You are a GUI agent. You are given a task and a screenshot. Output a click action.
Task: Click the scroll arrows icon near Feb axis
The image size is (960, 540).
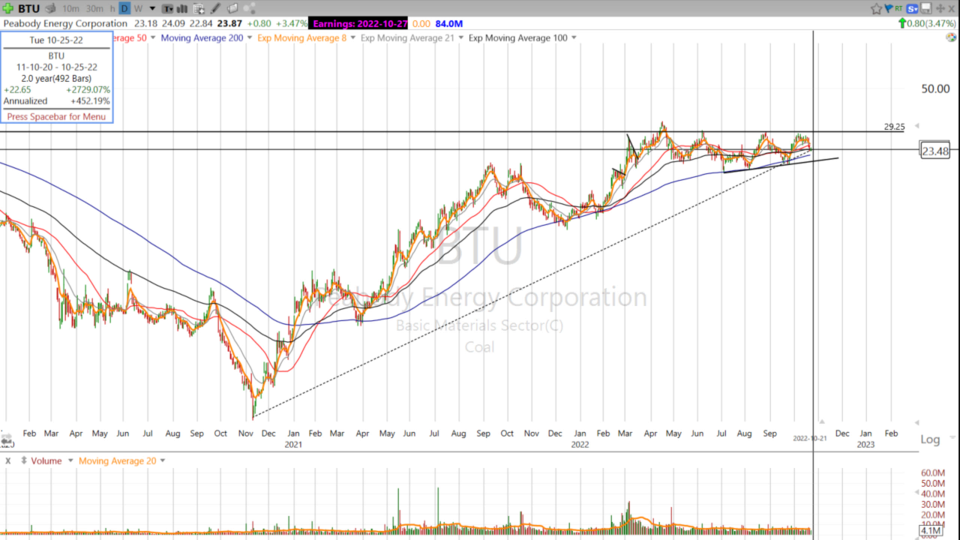click(x=7, y=440)
